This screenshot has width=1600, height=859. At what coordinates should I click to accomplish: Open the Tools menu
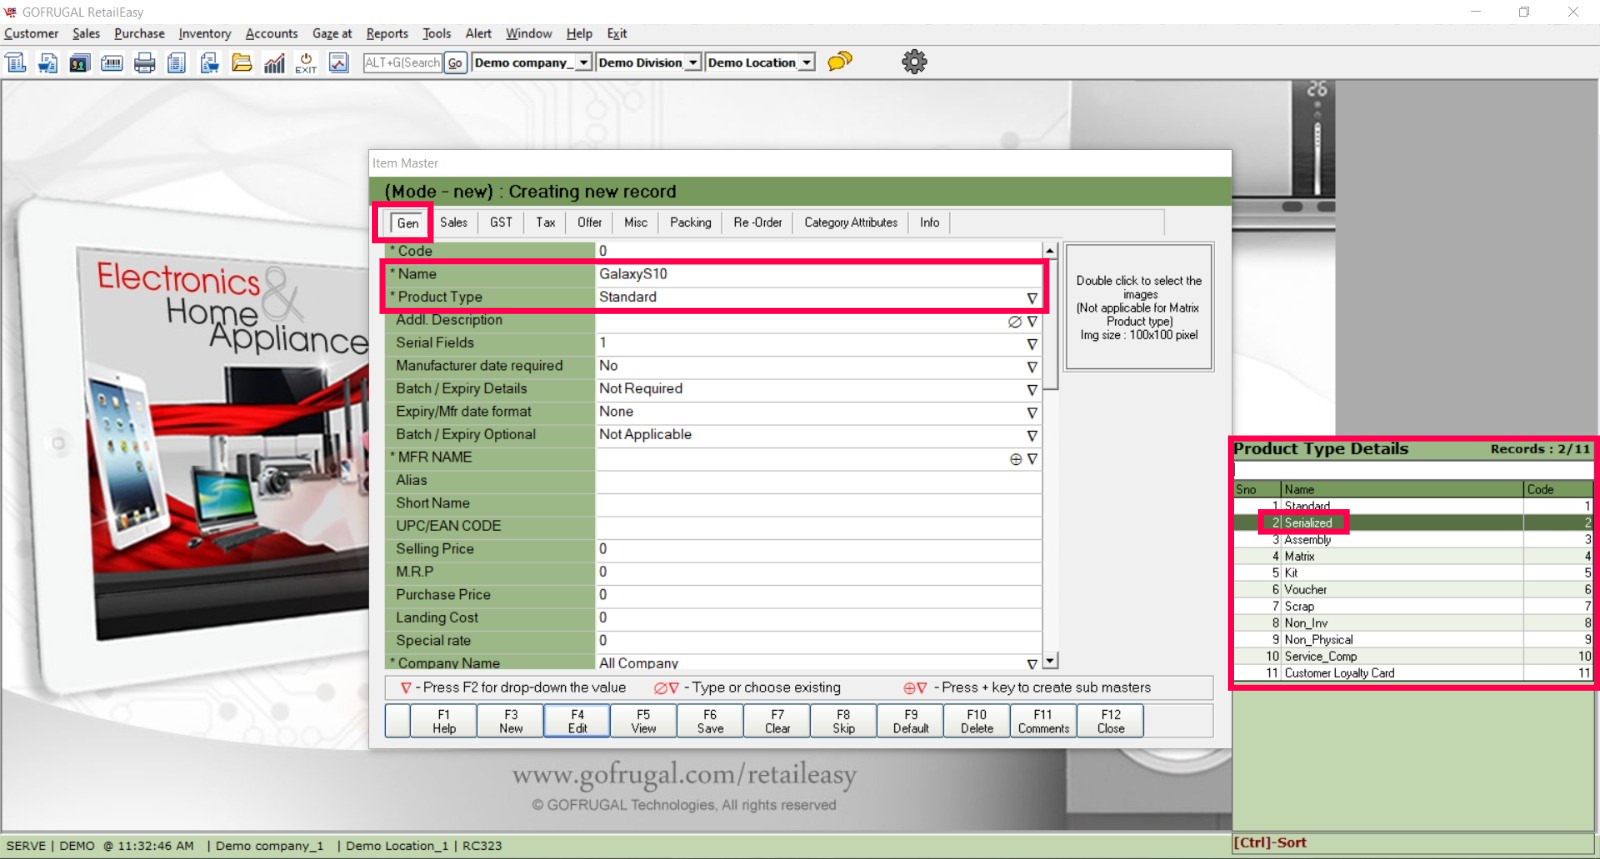(x=437, y=34)
